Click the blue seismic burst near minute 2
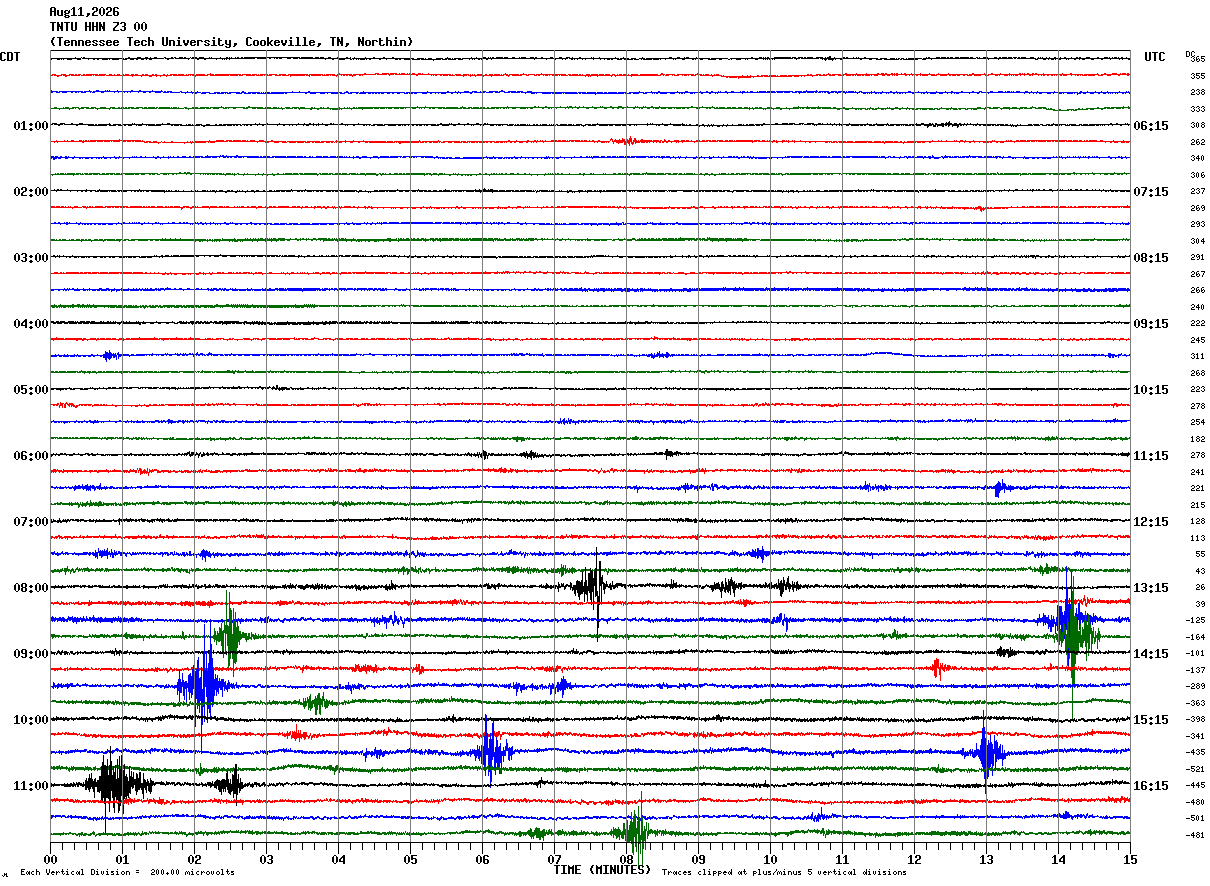Image resolution: width=1210 pixels, height=886 pixels. click(202, 685)
